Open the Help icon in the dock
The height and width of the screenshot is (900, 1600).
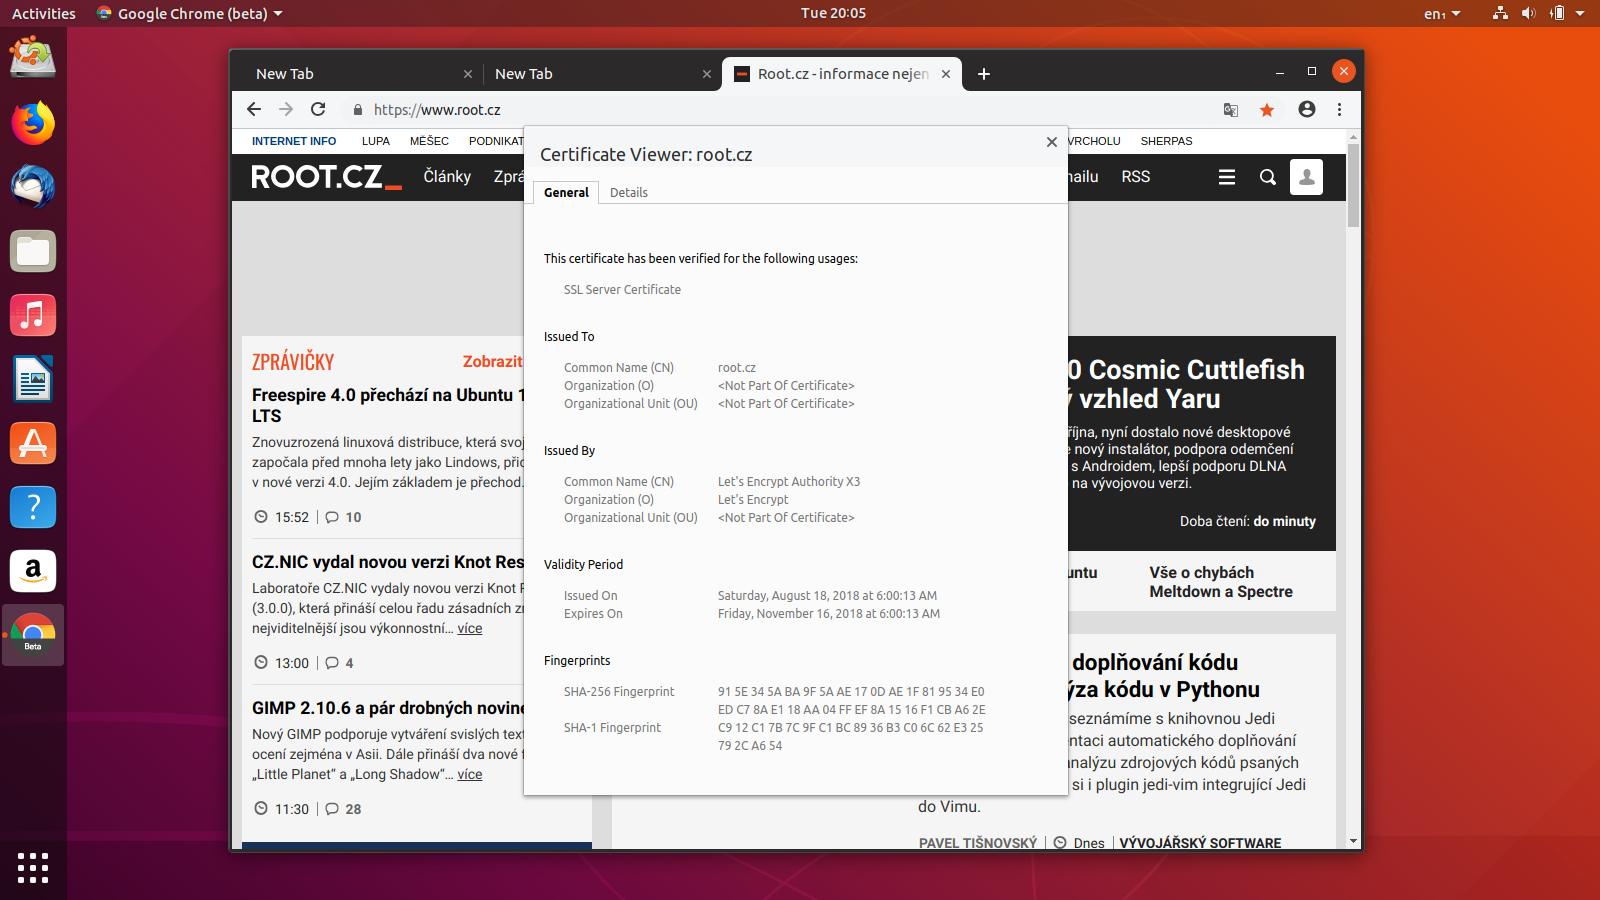(33, 507)
